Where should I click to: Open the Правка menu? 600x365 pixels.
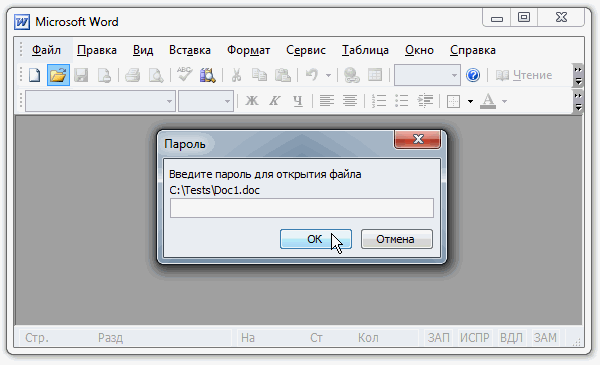coord(97,50)
